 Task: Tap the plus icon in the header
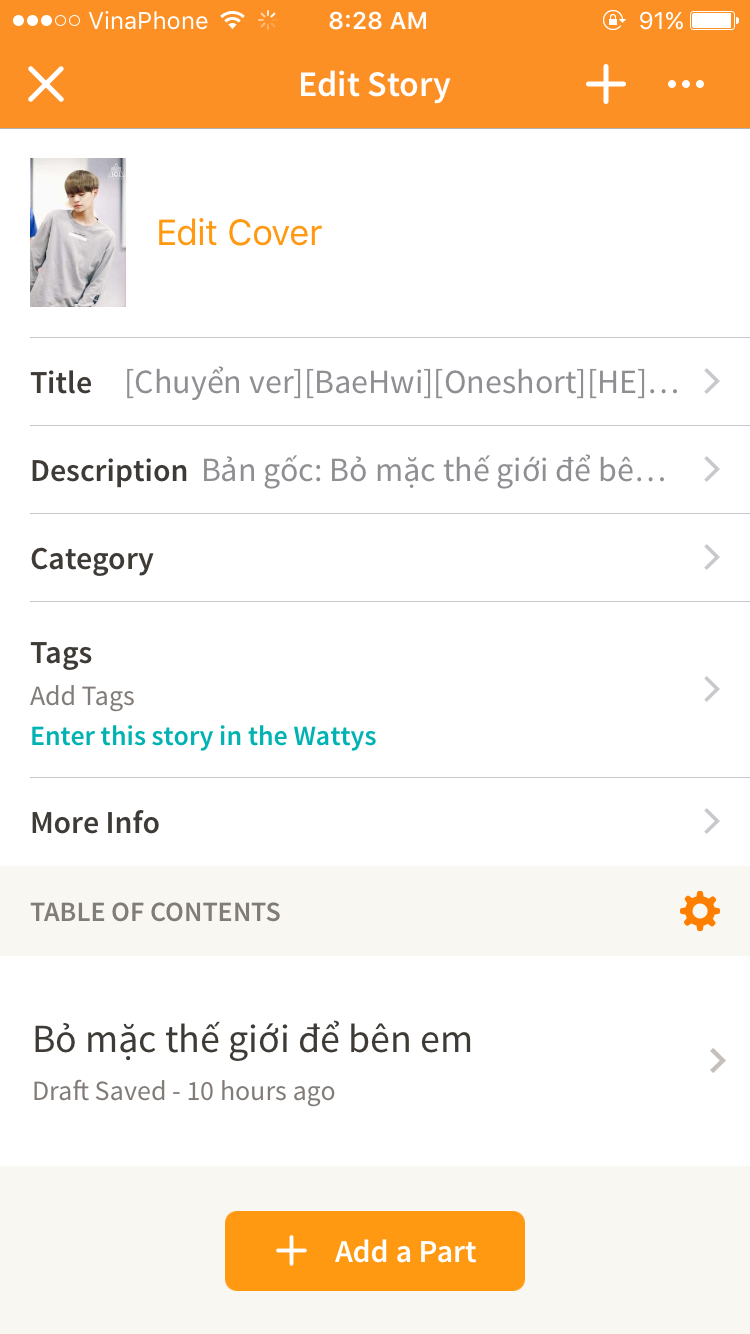pos(606,85)
